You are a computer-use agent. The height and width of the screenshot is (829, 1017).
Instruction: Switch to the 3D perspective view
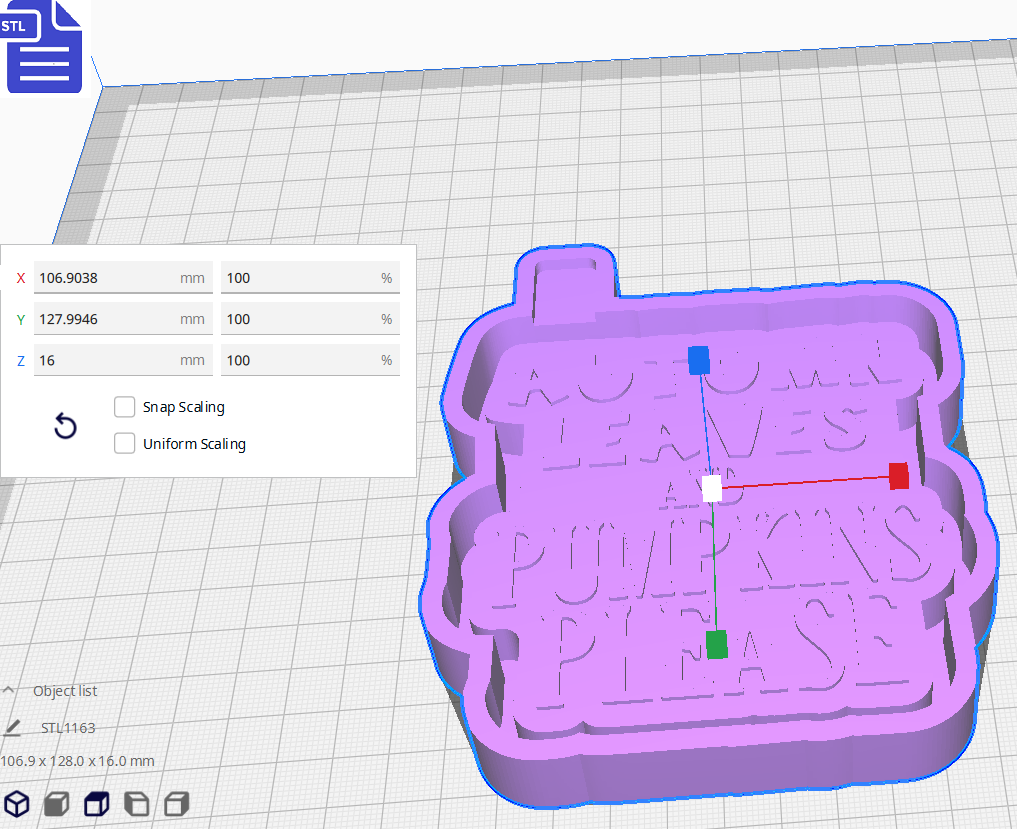point(17,804)
